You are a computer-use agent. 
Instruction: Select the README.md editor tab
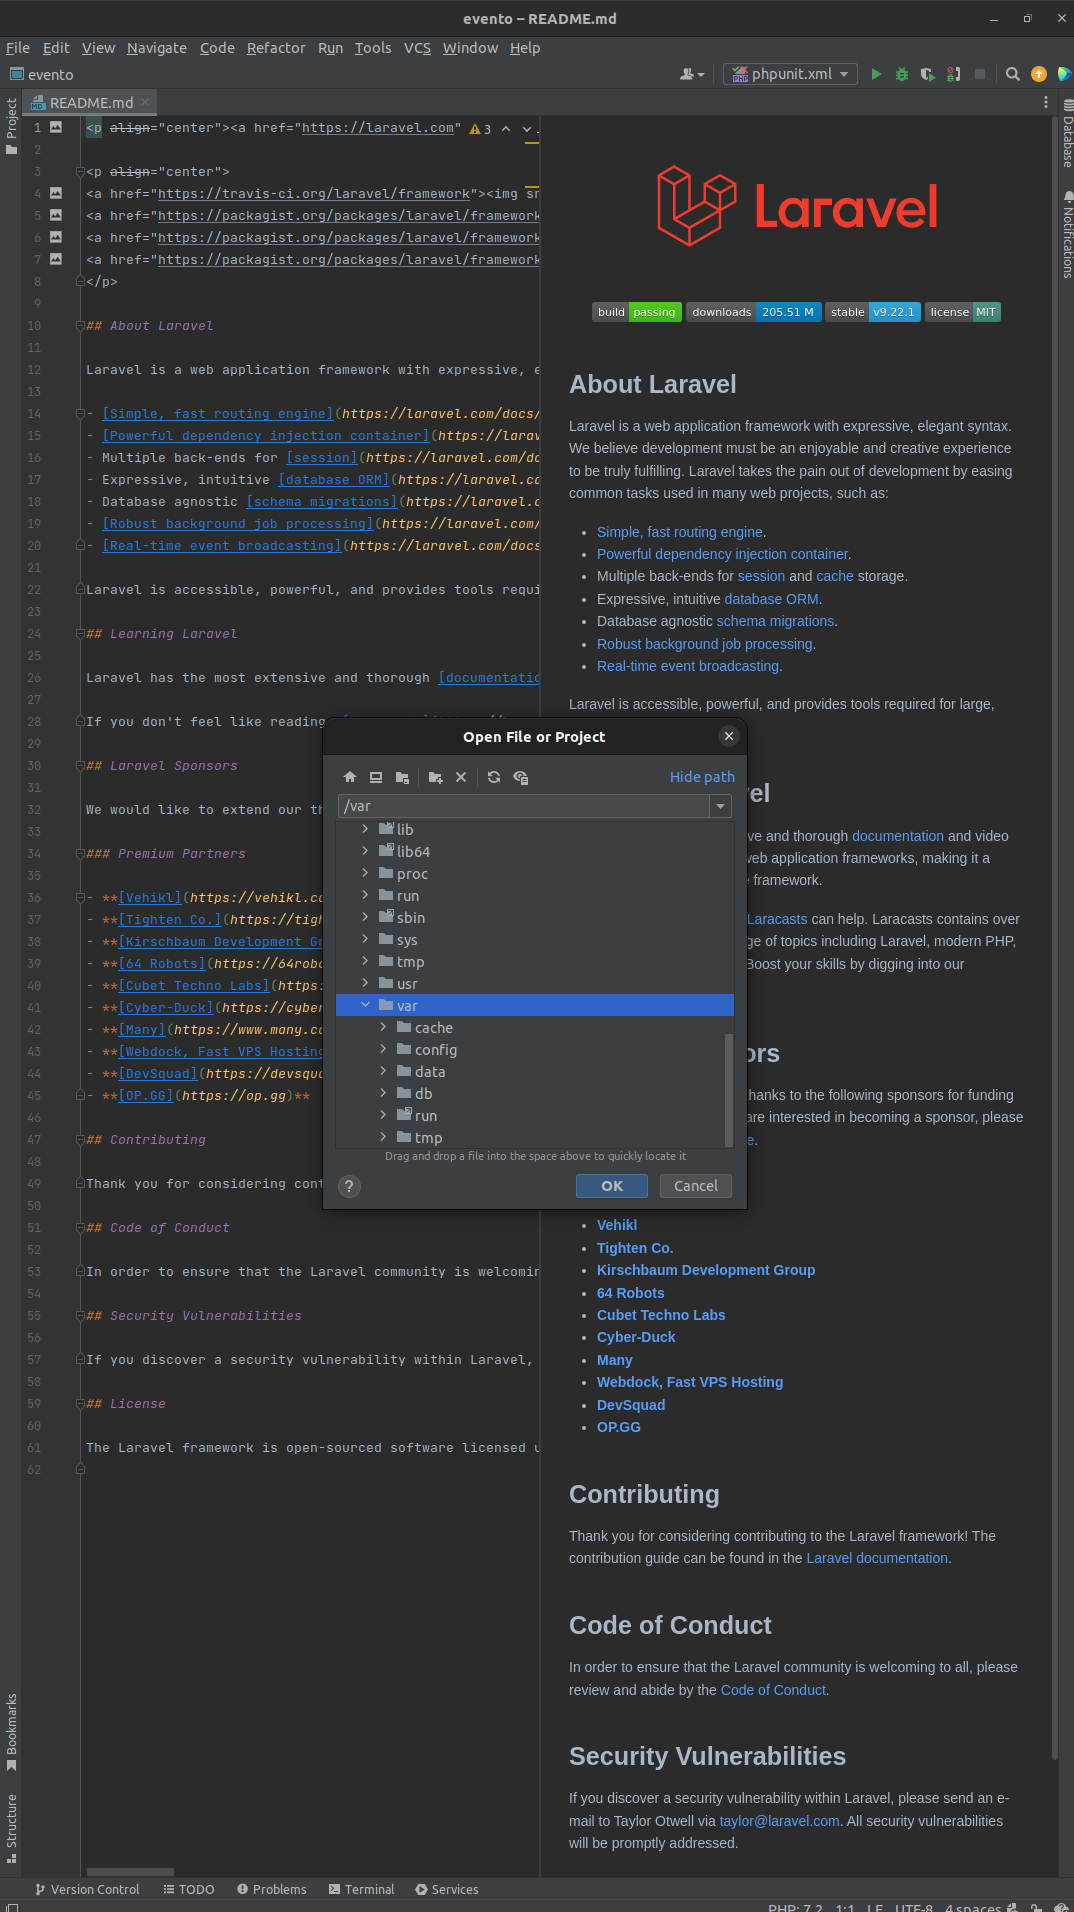point(90,102)
